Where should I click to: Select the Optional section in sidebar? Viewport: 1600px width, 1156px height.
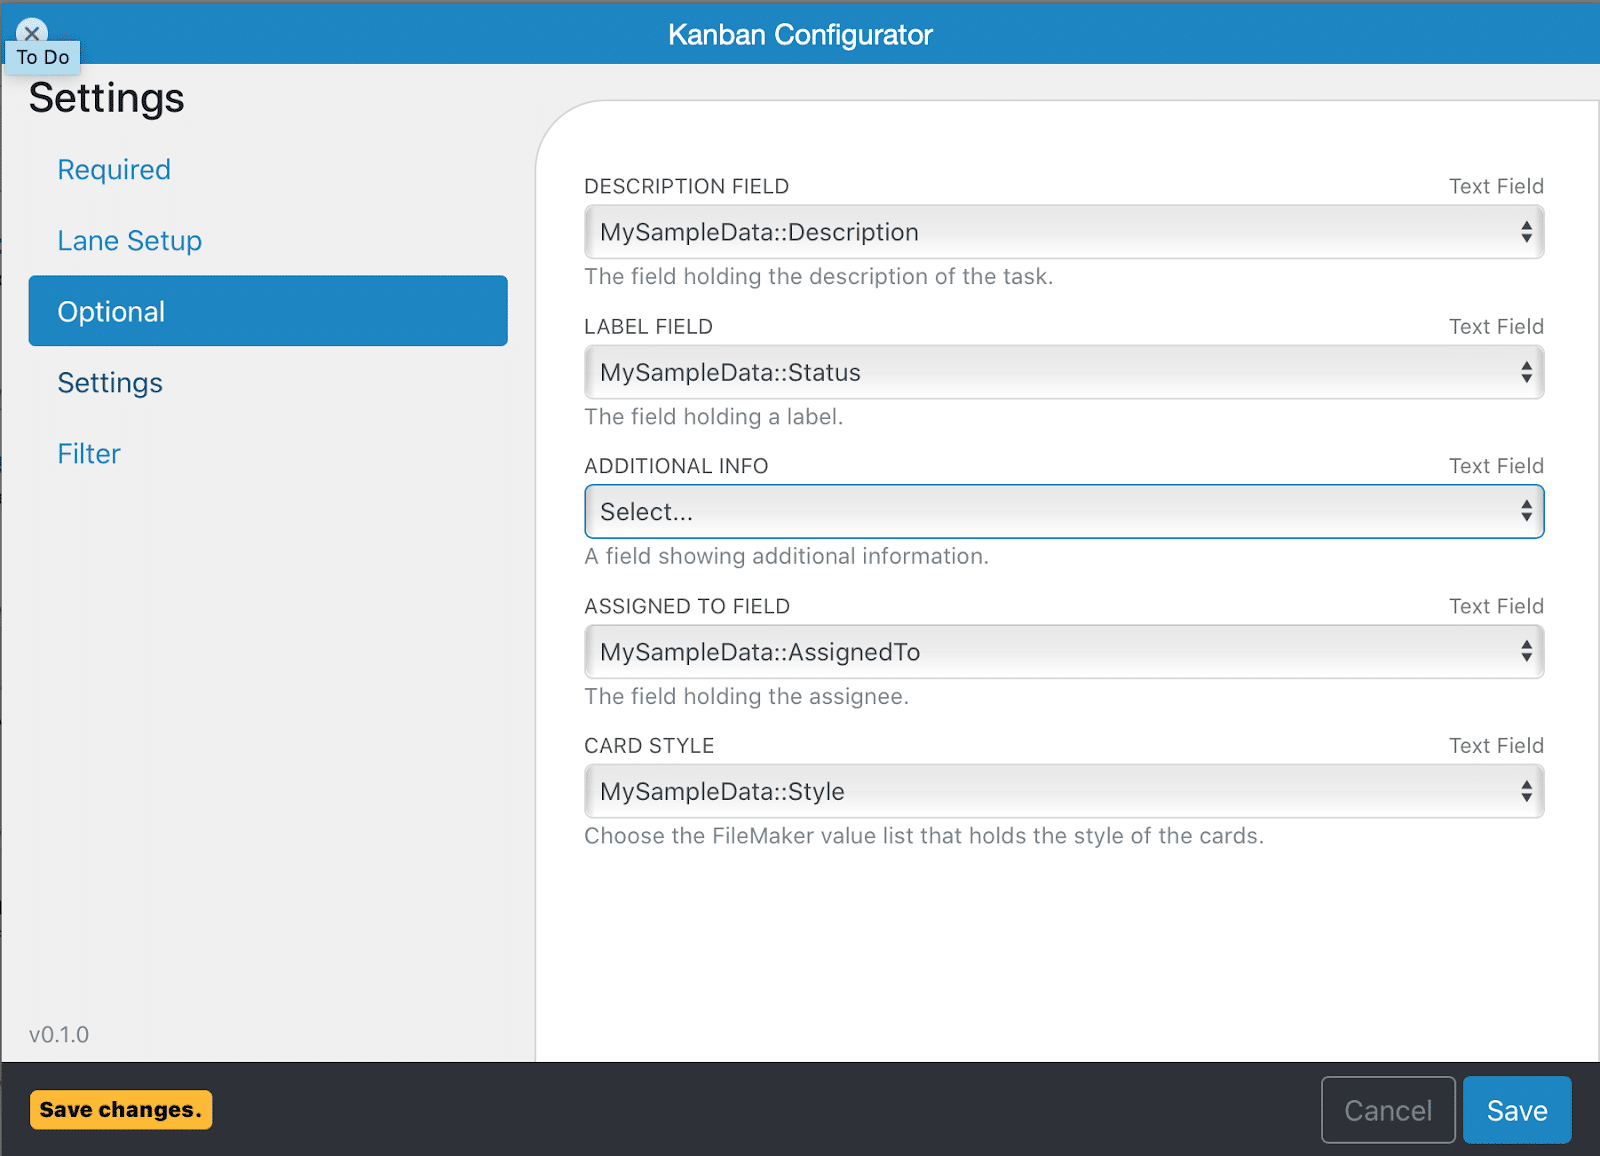tap(111, 311)
